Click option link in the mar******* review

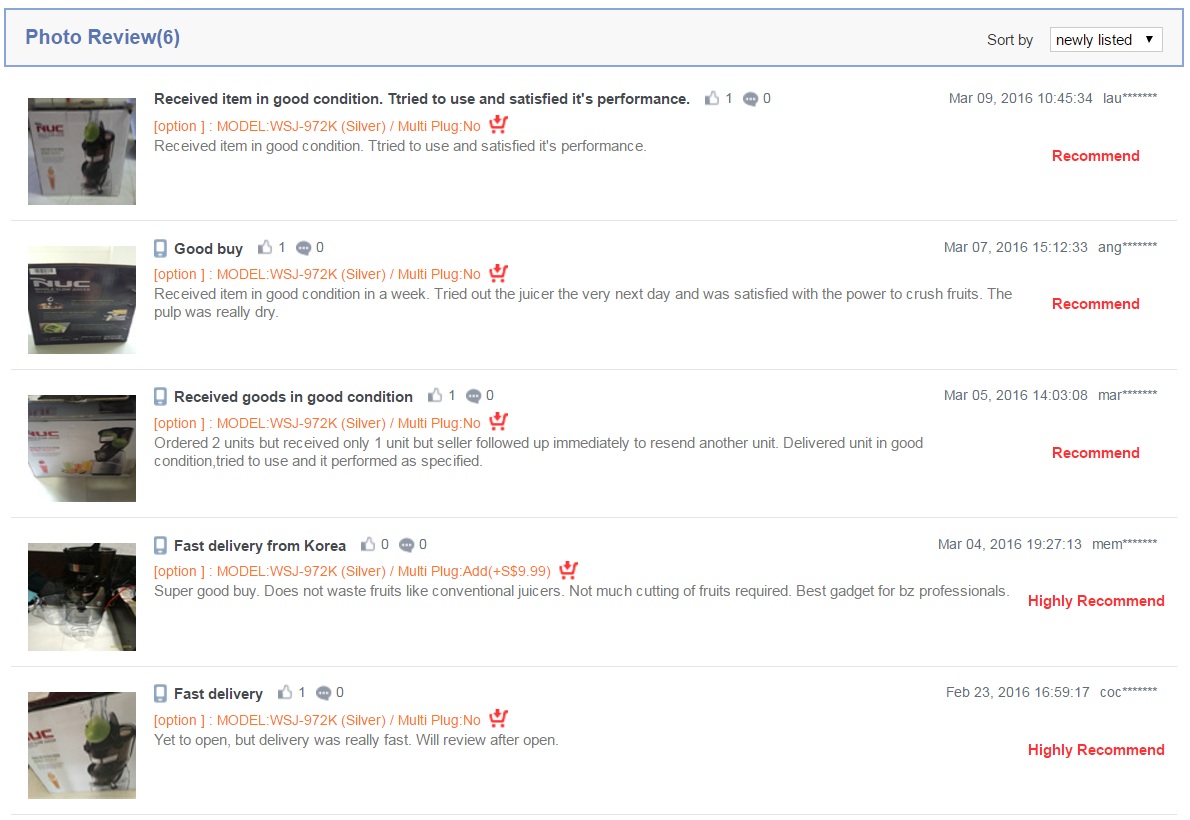(317, 423)
